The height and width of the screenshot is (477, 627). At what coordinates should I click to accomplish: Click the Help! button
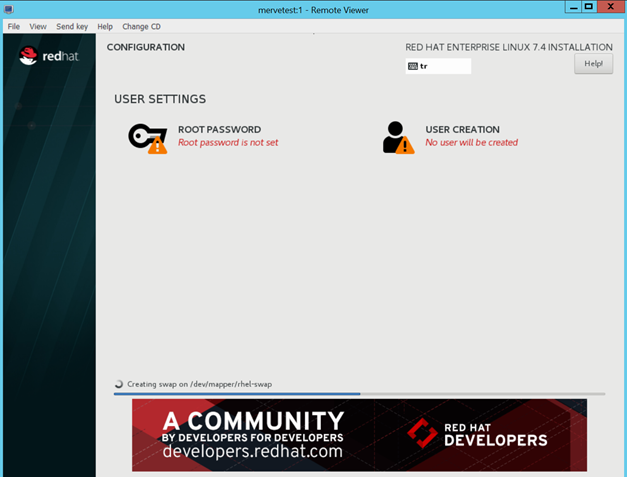[x=593, y=64]
